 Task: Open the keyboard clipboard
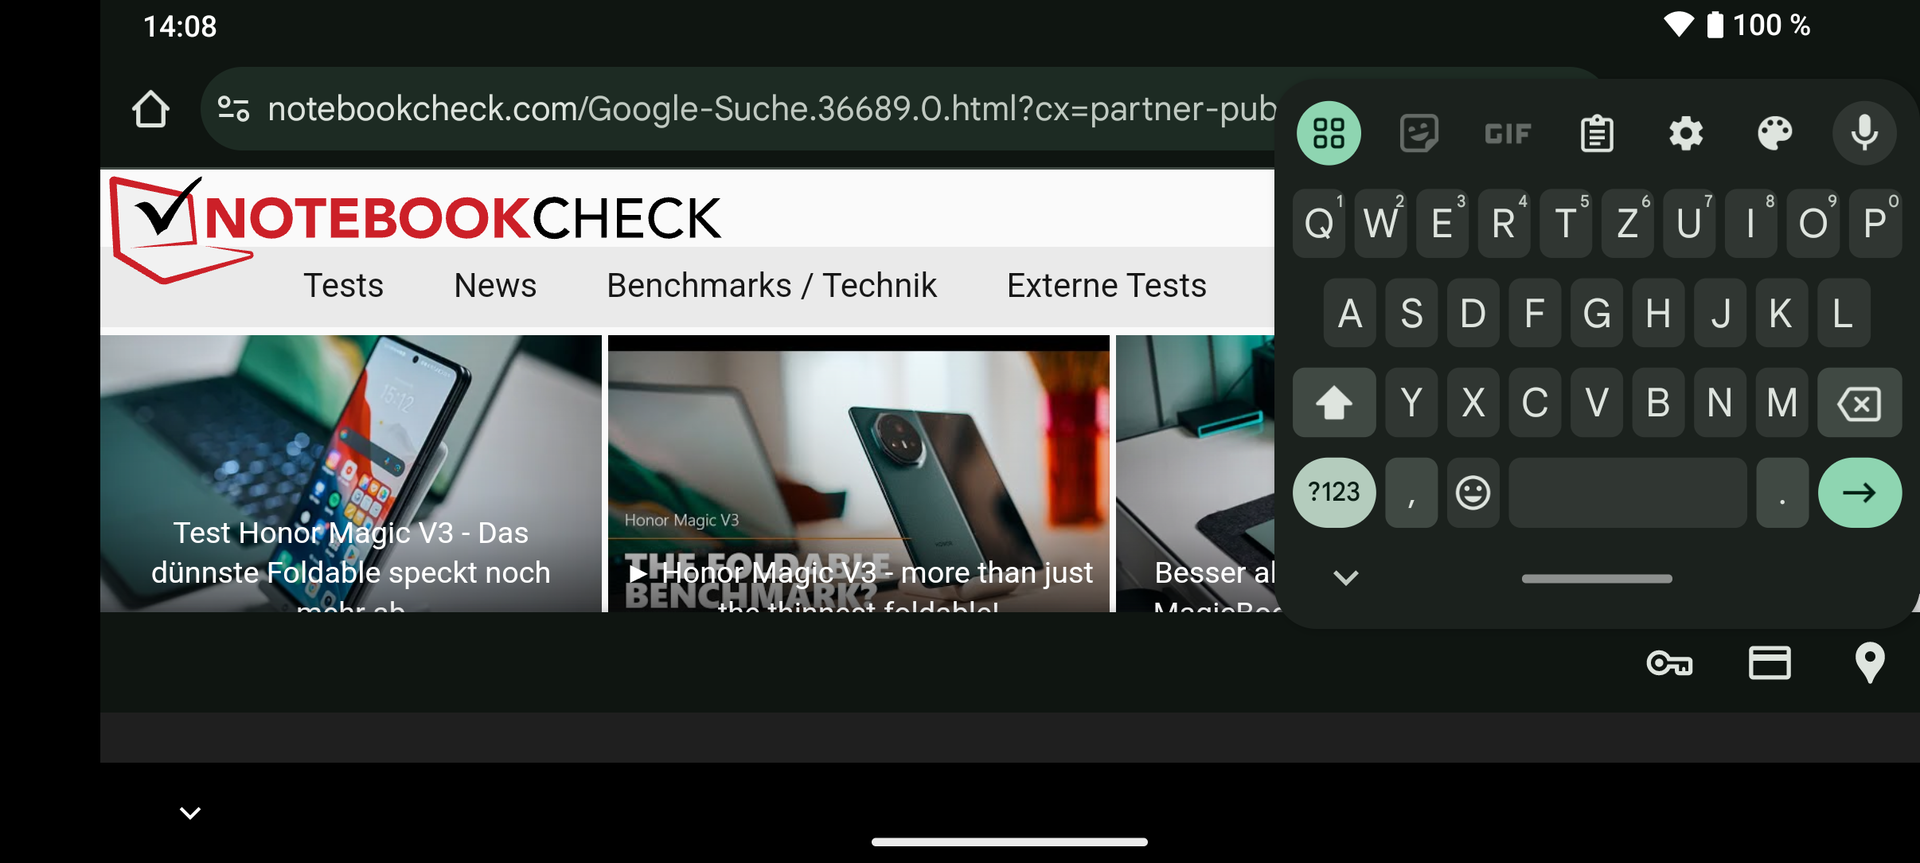(x=1597, y=133)
